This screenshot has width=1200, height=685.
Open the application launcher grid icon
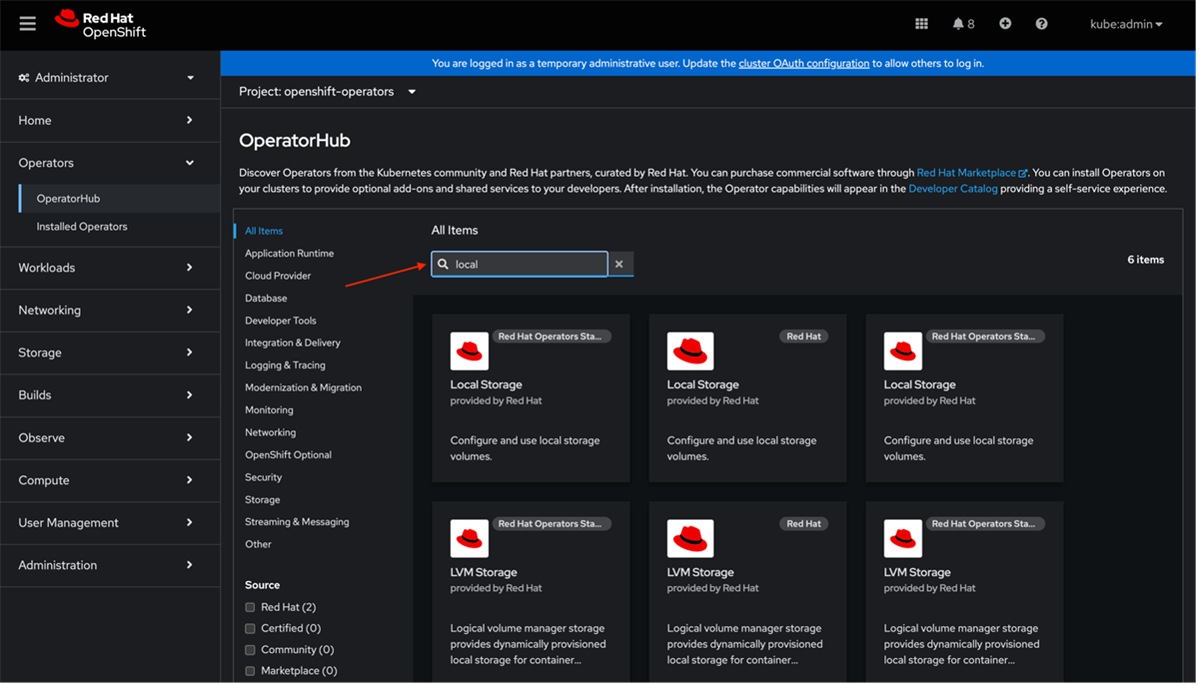(921, 23)
